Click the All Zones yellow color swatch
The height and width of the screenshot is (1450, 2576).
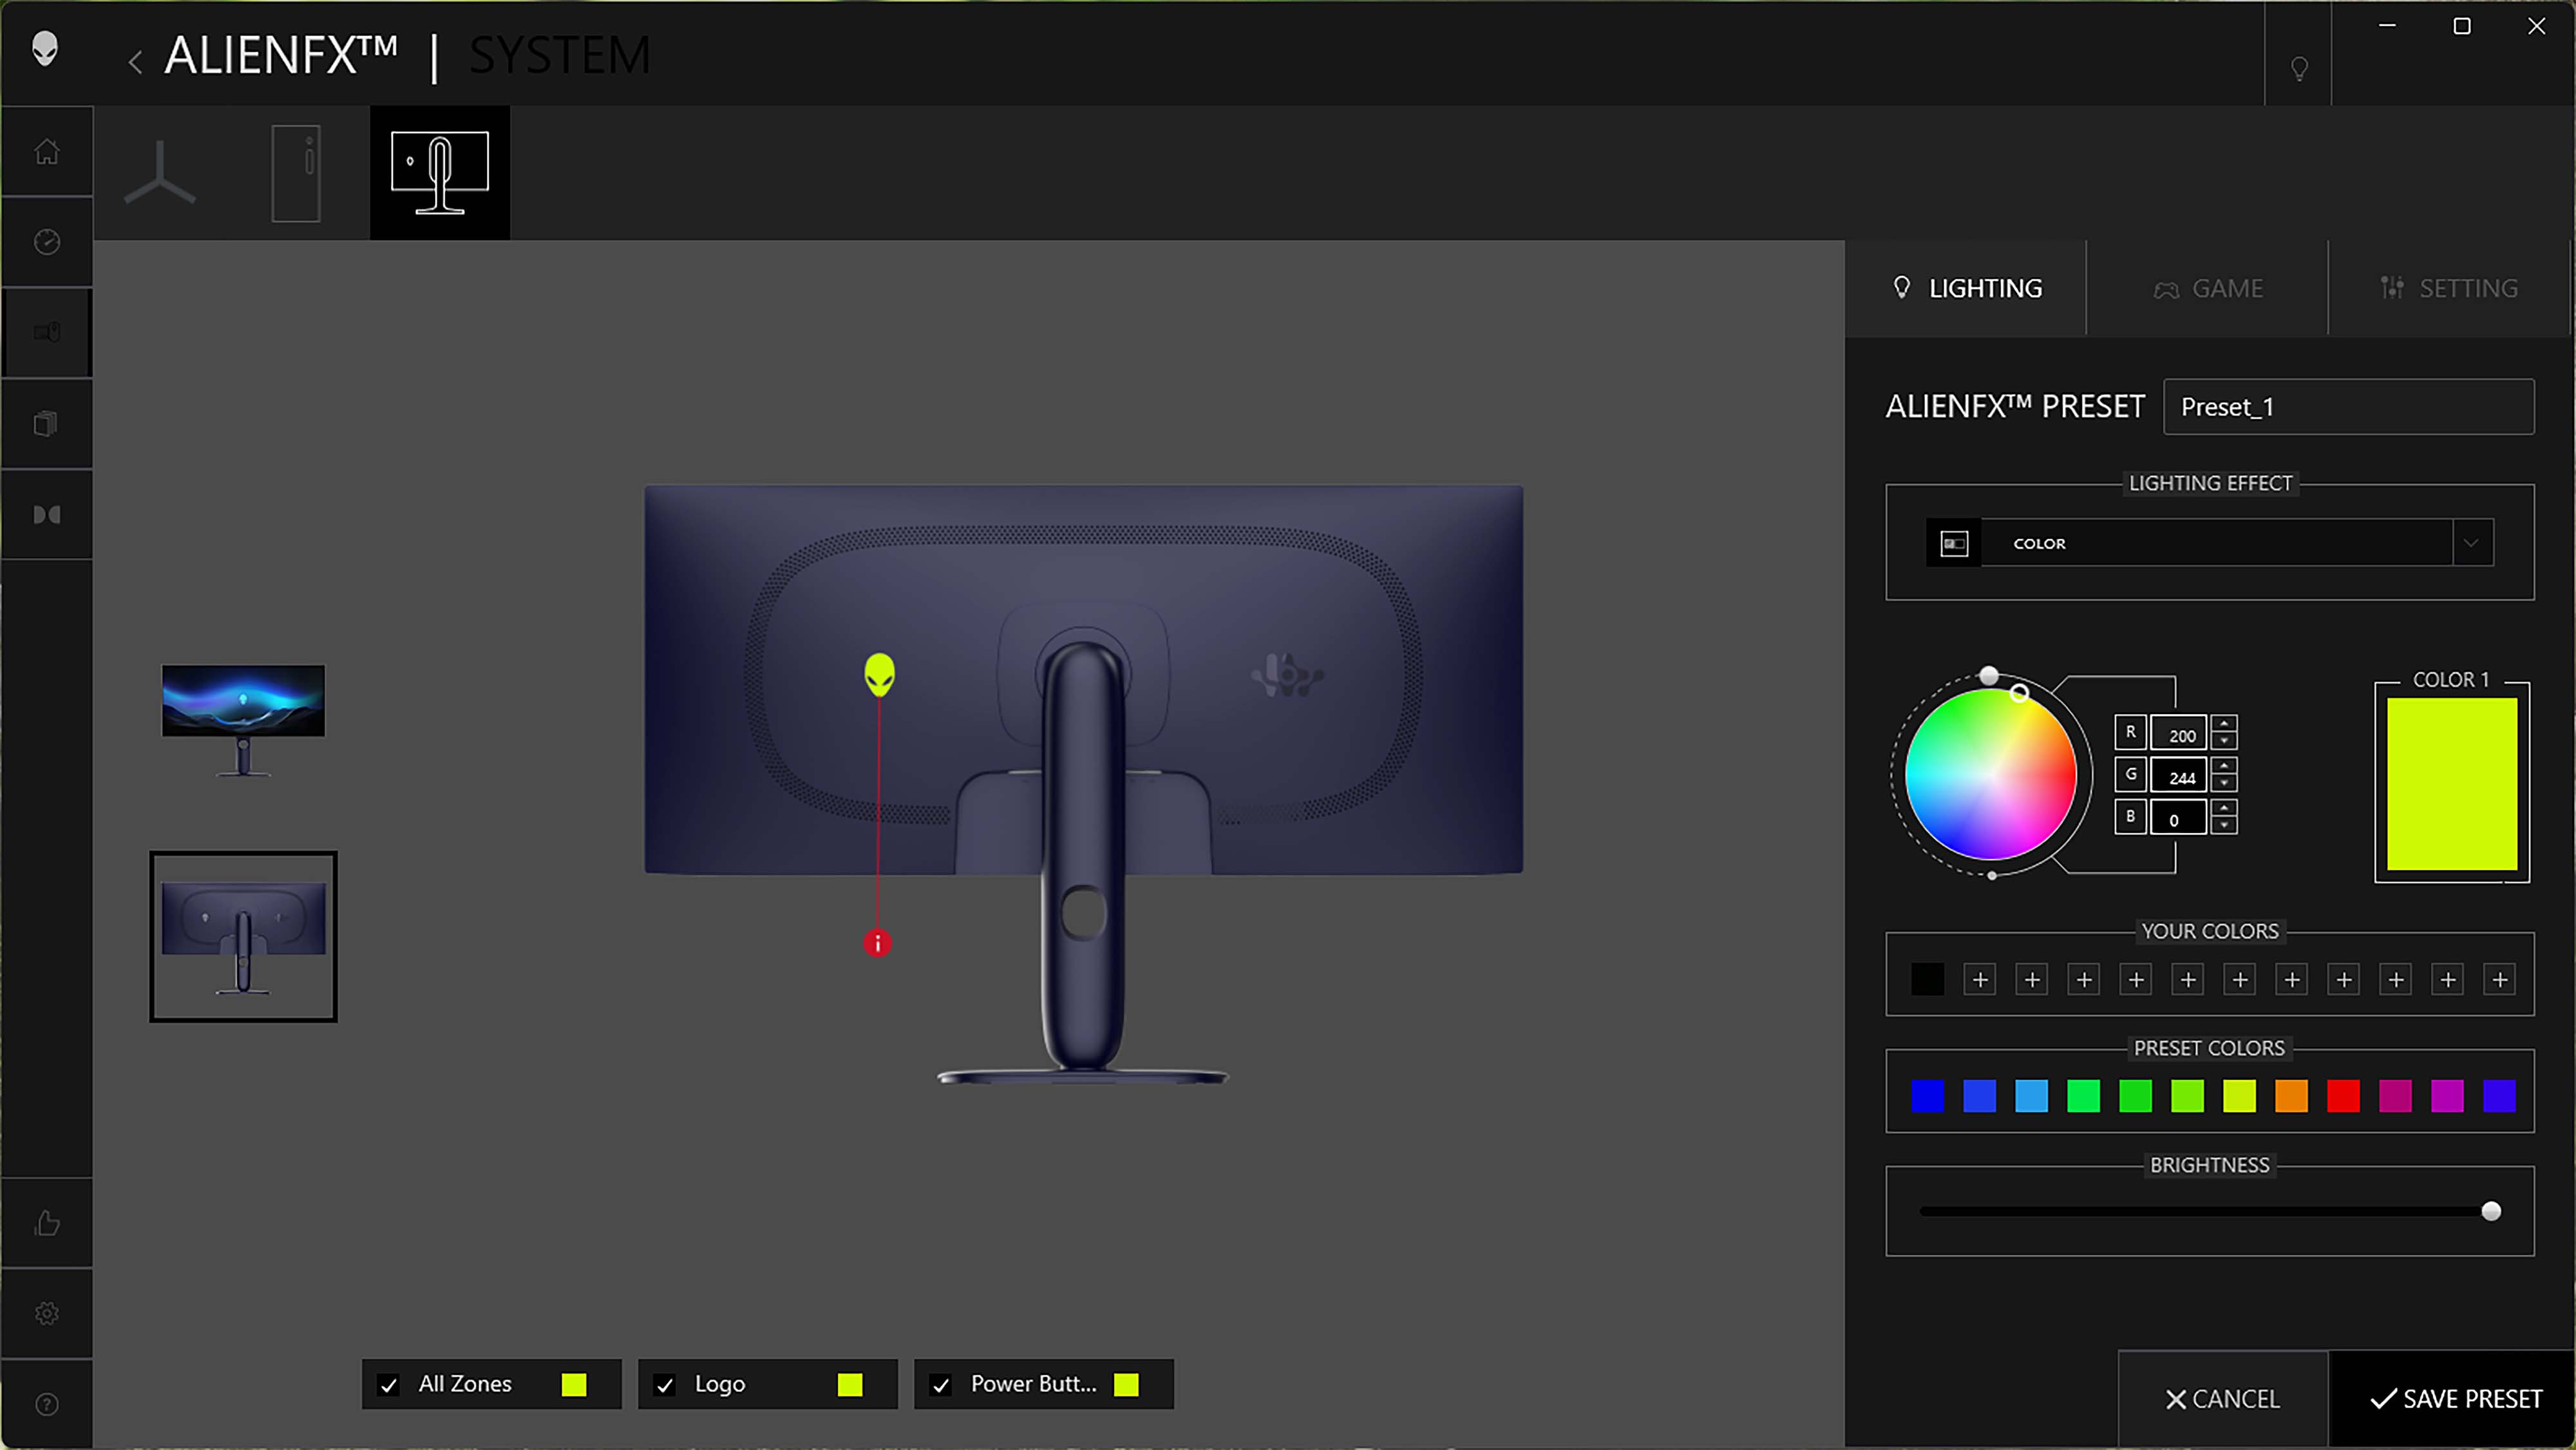pos(574,1385)
